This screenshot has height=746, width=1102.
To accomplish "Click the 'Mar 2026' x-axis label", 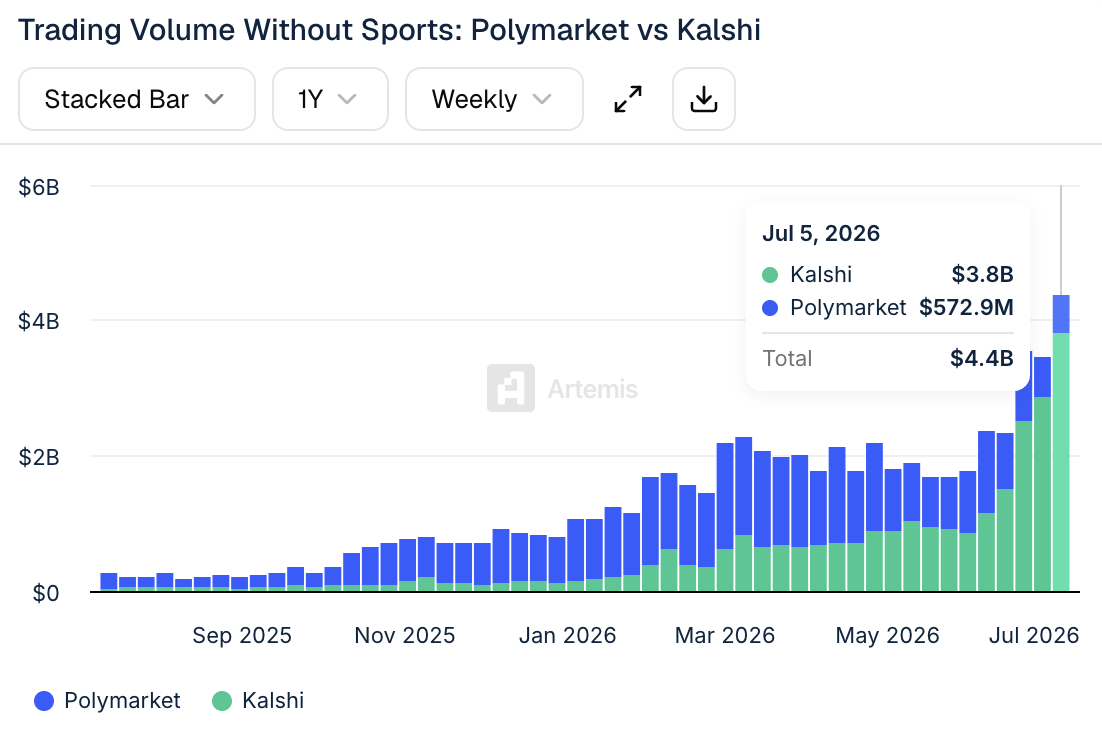I will (725, 636).
